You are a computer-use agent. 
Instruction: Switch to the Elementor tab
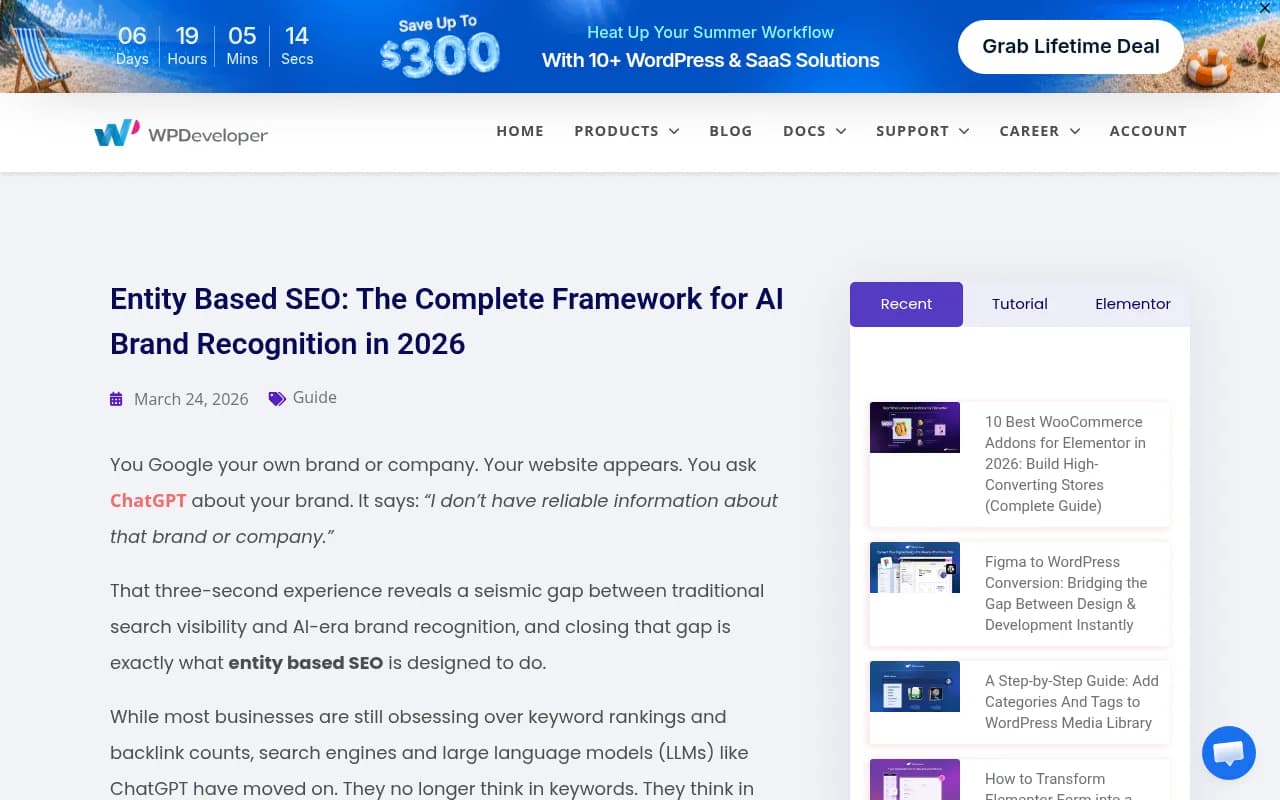point(1132,304)
